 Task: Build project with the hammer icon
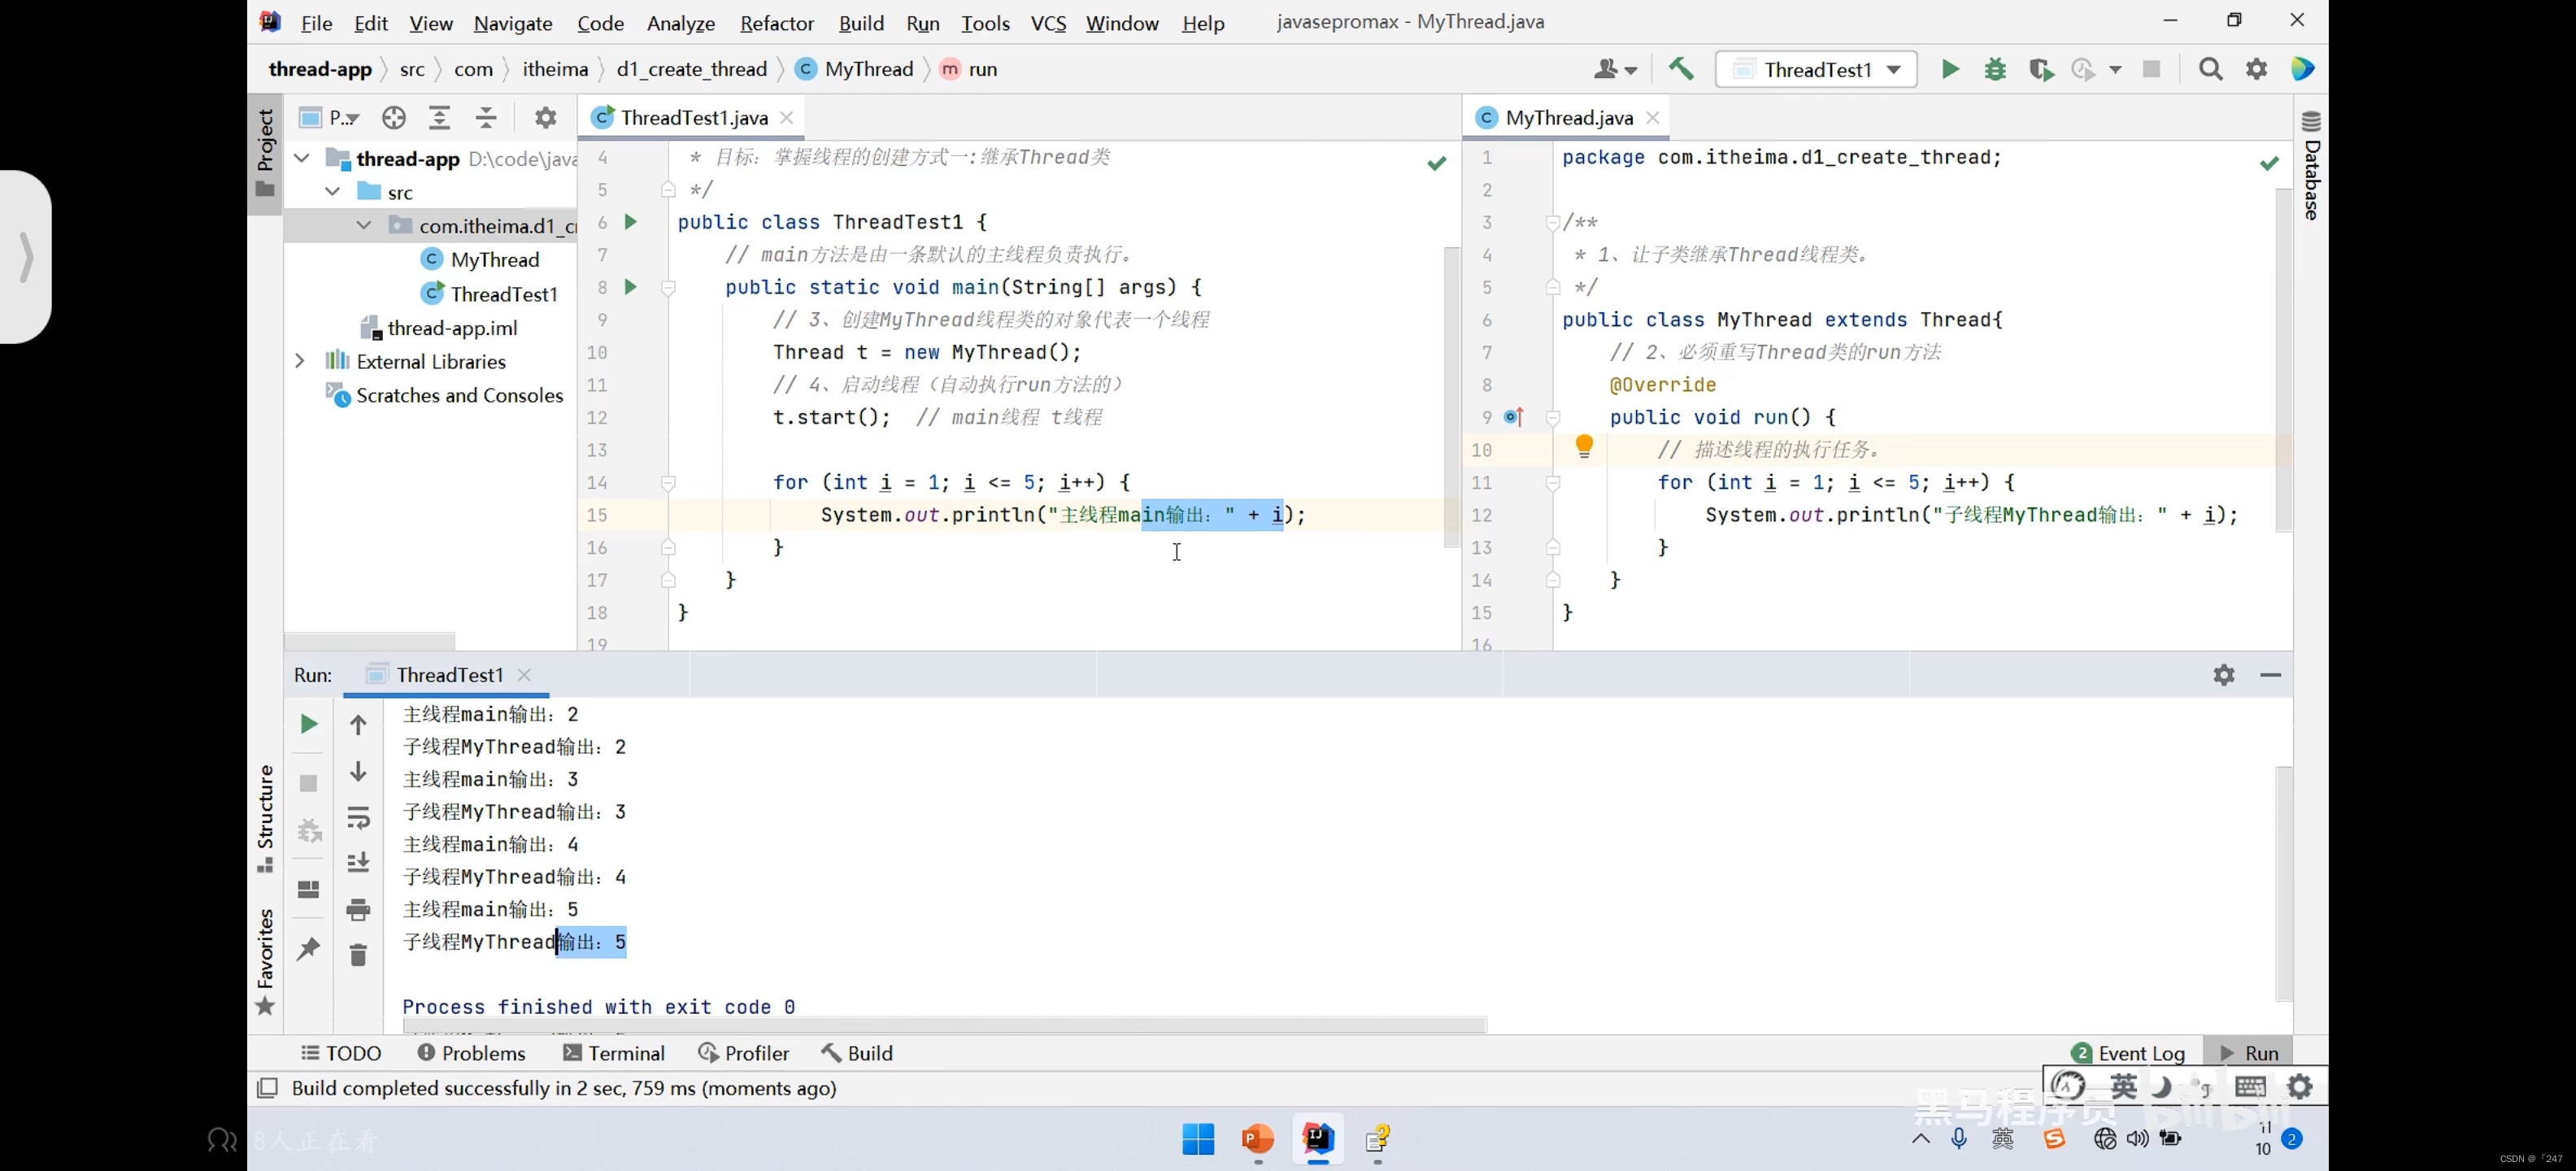[1681, 69]
